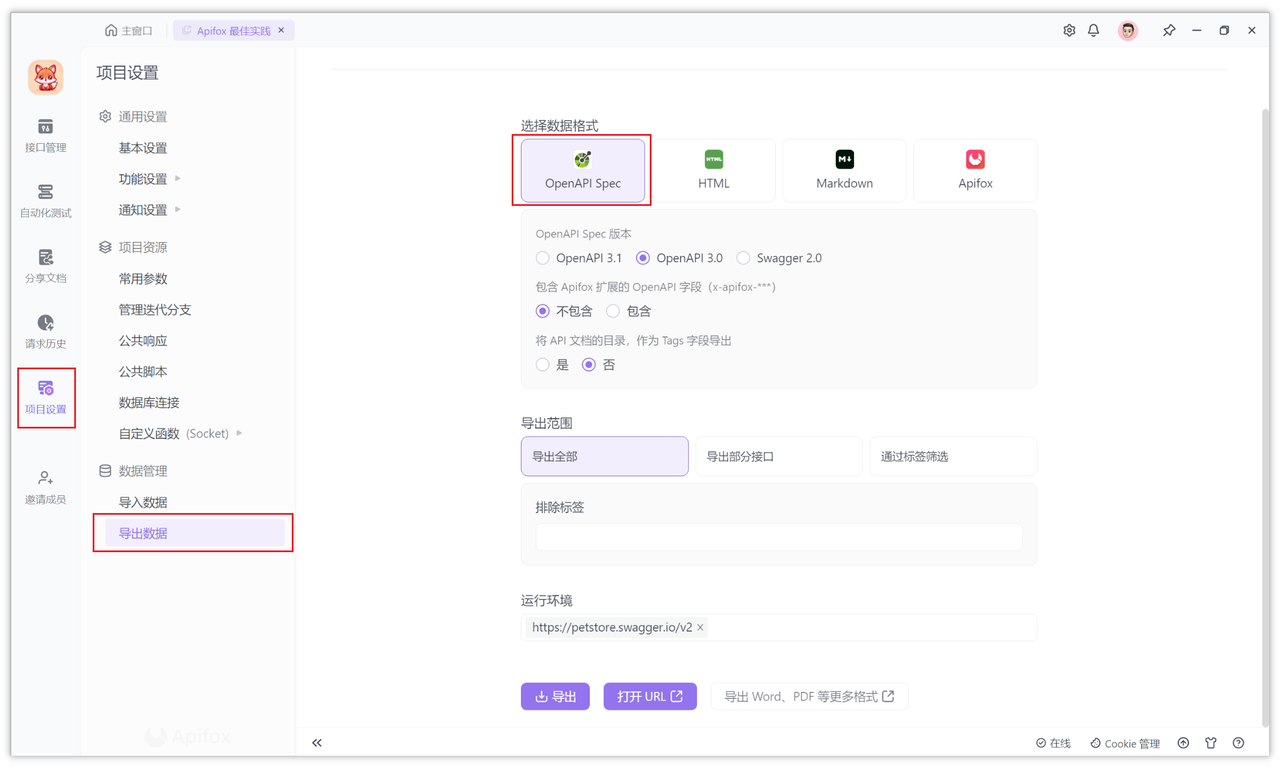This screenshot has height=769, width=1280.
Task: Select 否 for Tags export
Action: (589, 365)
